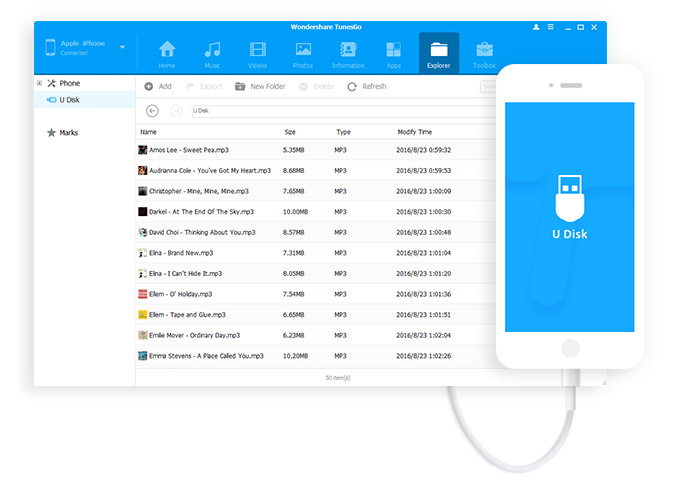Select Audrianna Cole - You've Got My Heart.mp3
696x487 pixels.
click(316, 170)
